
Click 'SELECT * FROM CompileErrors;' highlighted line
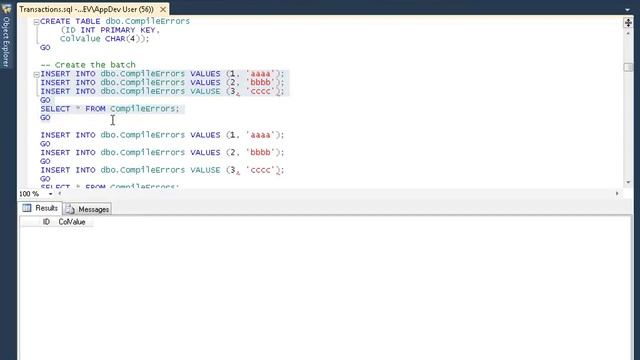(x=110, y=109)
